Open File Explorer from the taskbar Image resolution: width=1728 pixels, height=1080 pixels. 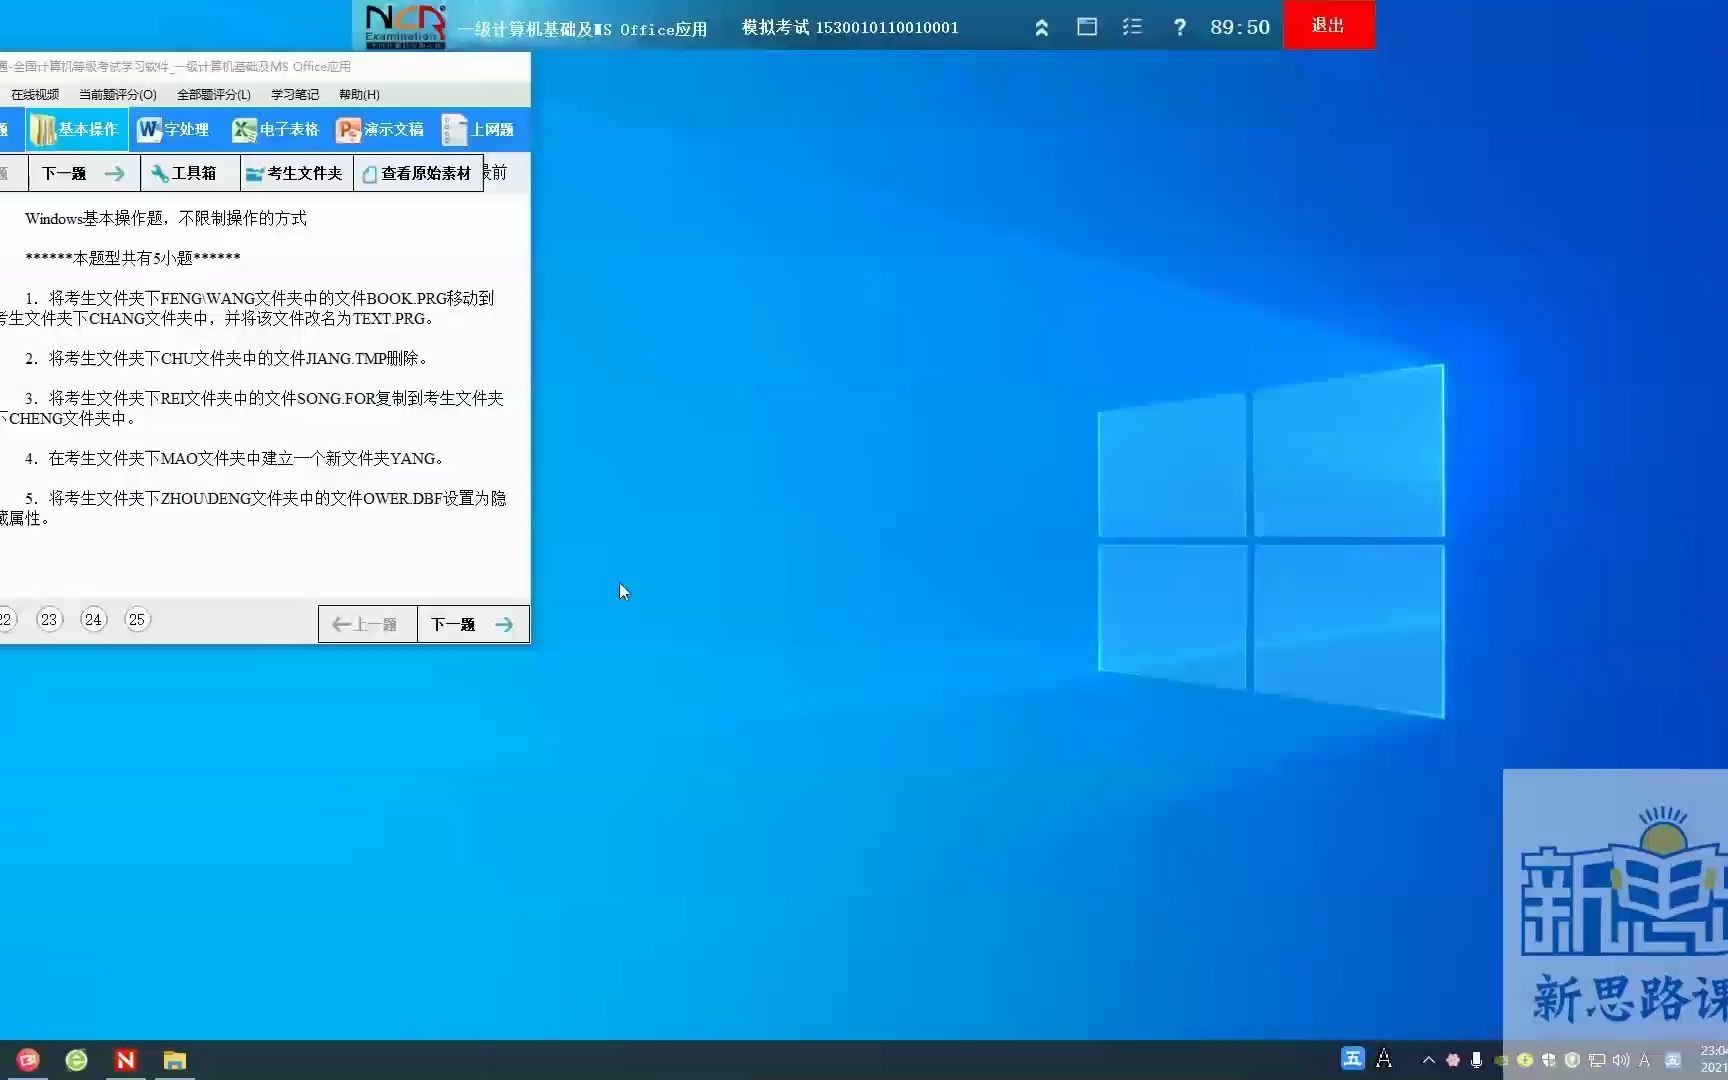pyautogui.click(x=174, y=1059)
